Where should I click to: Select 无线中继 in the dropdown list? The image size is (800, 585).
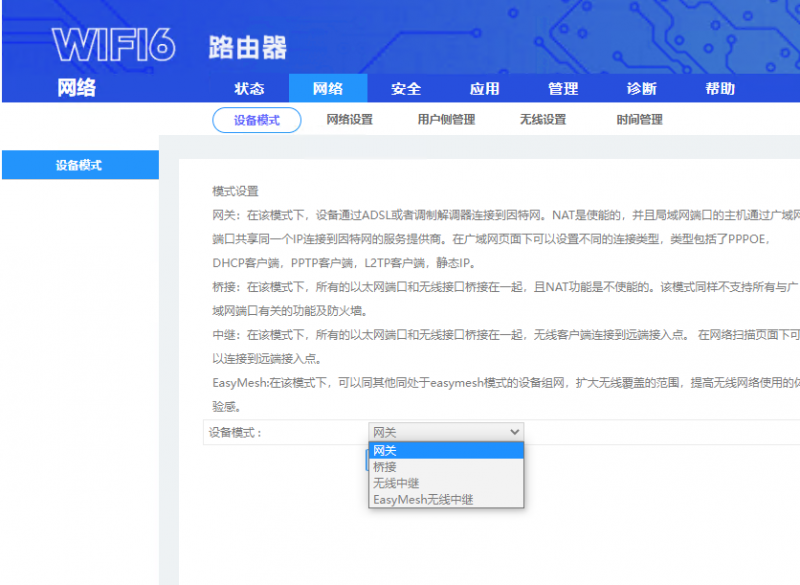pyautogui.click(x=446, y=483)
